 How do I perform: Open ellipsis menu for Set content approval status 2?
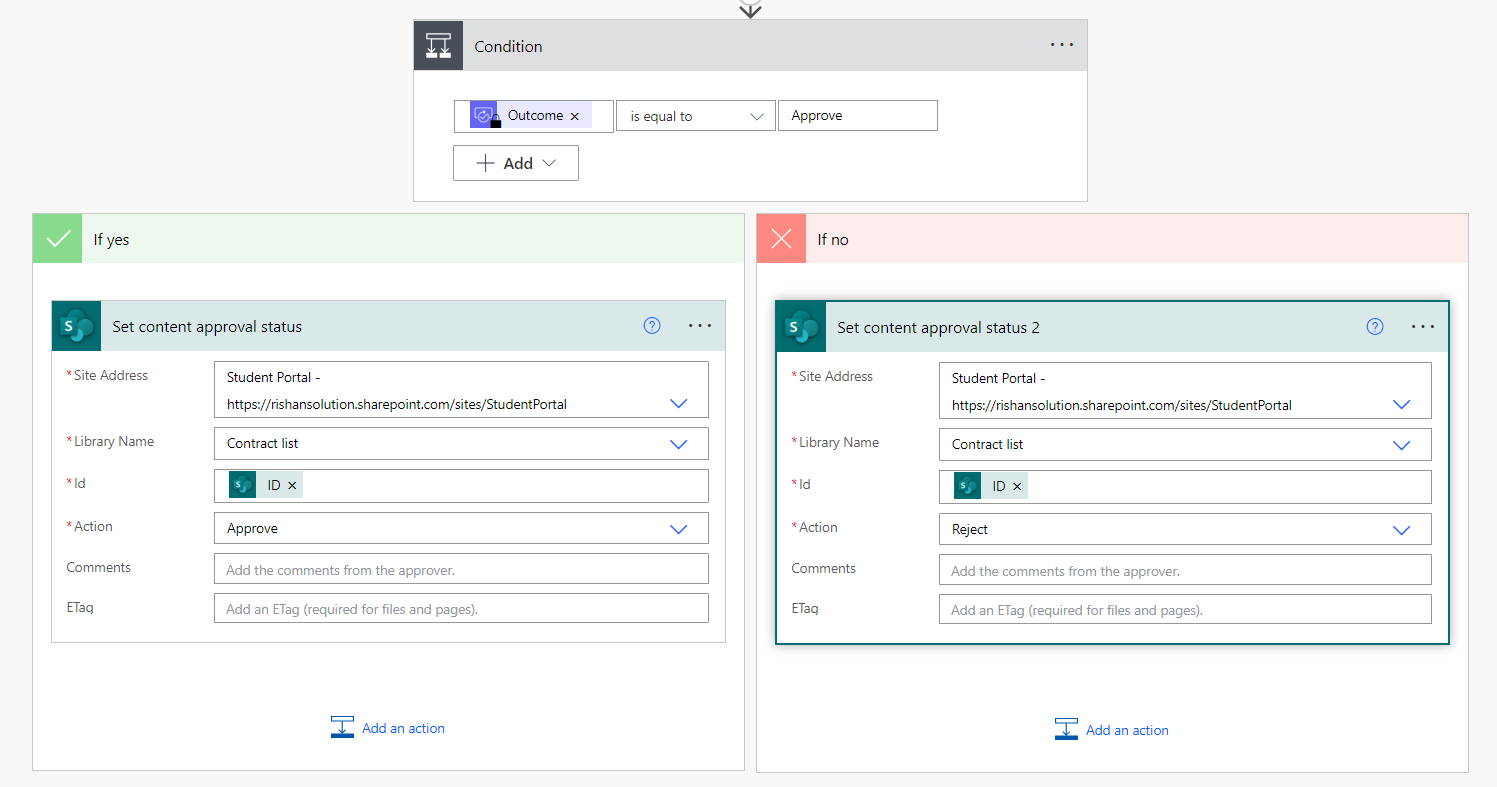[1423, 327]
